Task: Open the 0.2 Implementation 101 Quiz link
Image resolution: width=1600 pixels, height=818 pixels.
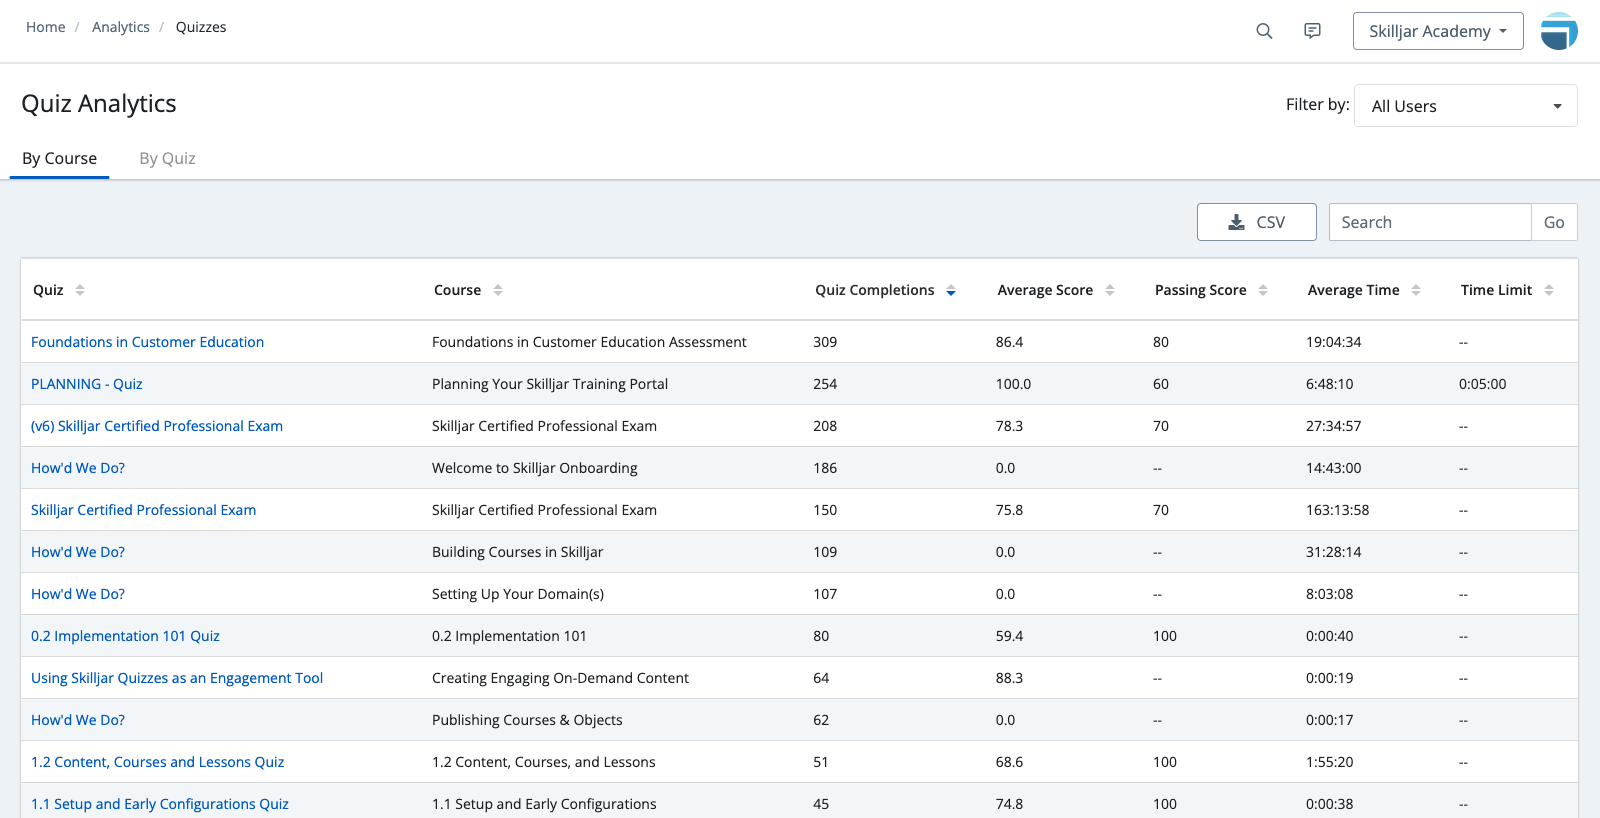Action: (125, 636)
